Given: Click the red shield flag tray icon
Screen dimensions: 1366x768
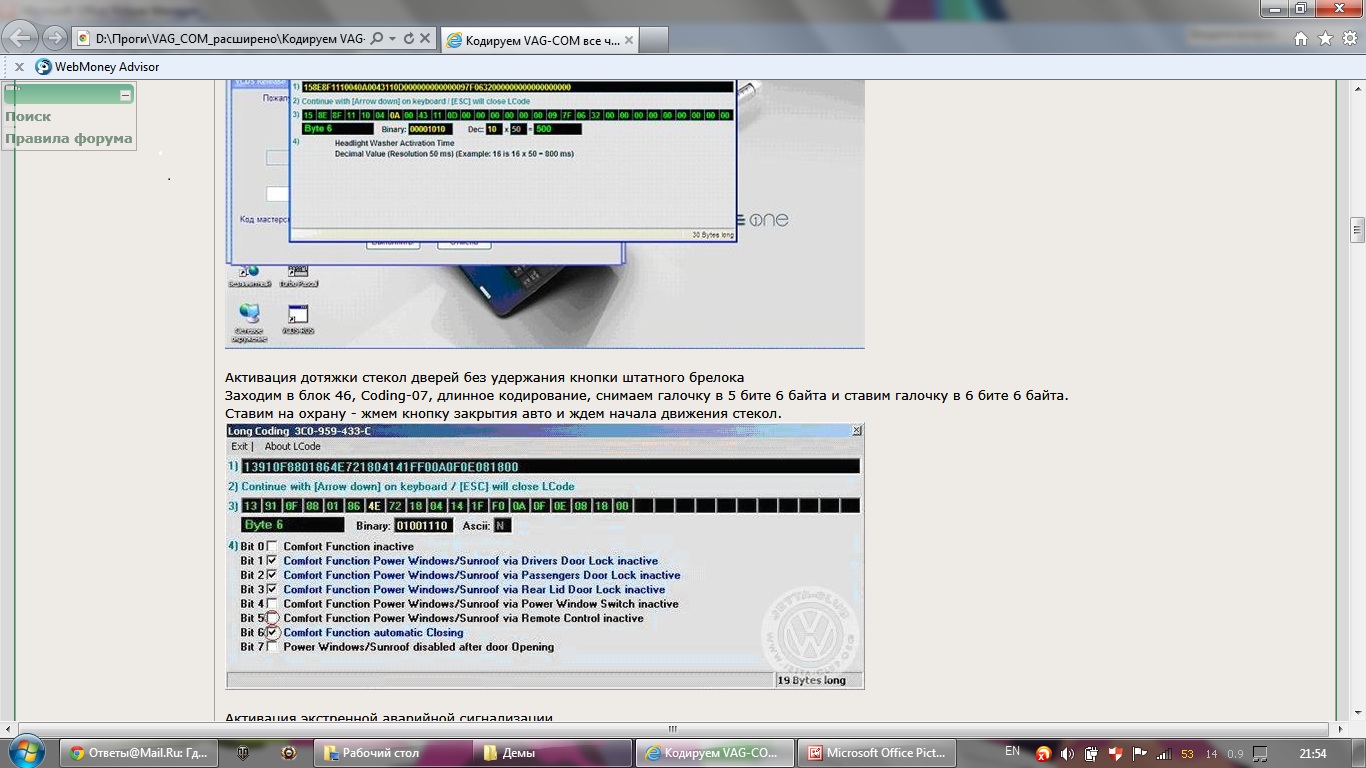Looking at the screenshot, I should tap(1115, 753).
